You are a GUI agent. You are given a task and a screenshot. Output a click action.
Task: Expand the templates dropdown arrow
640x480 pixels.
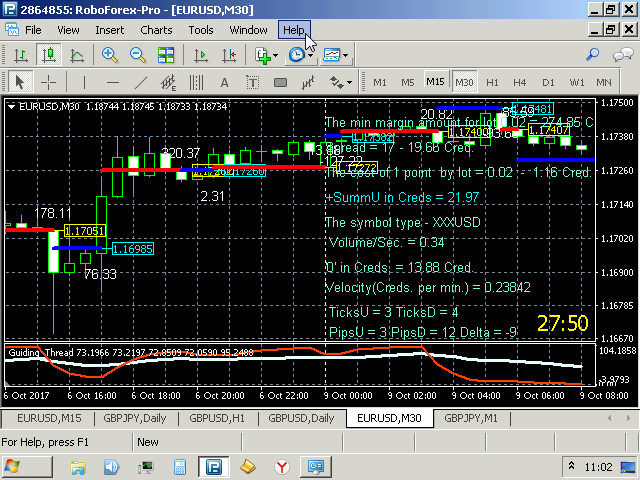pyautogui.click(x=346, y=56)
